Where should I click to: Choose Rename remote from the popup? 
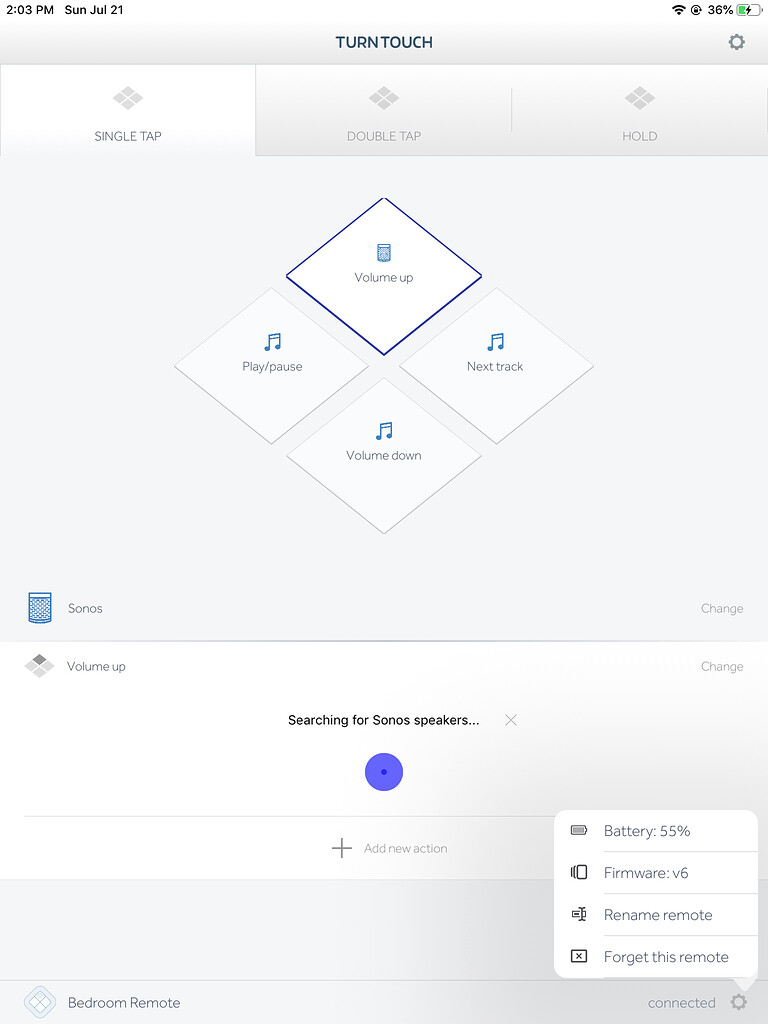[656, 914]
